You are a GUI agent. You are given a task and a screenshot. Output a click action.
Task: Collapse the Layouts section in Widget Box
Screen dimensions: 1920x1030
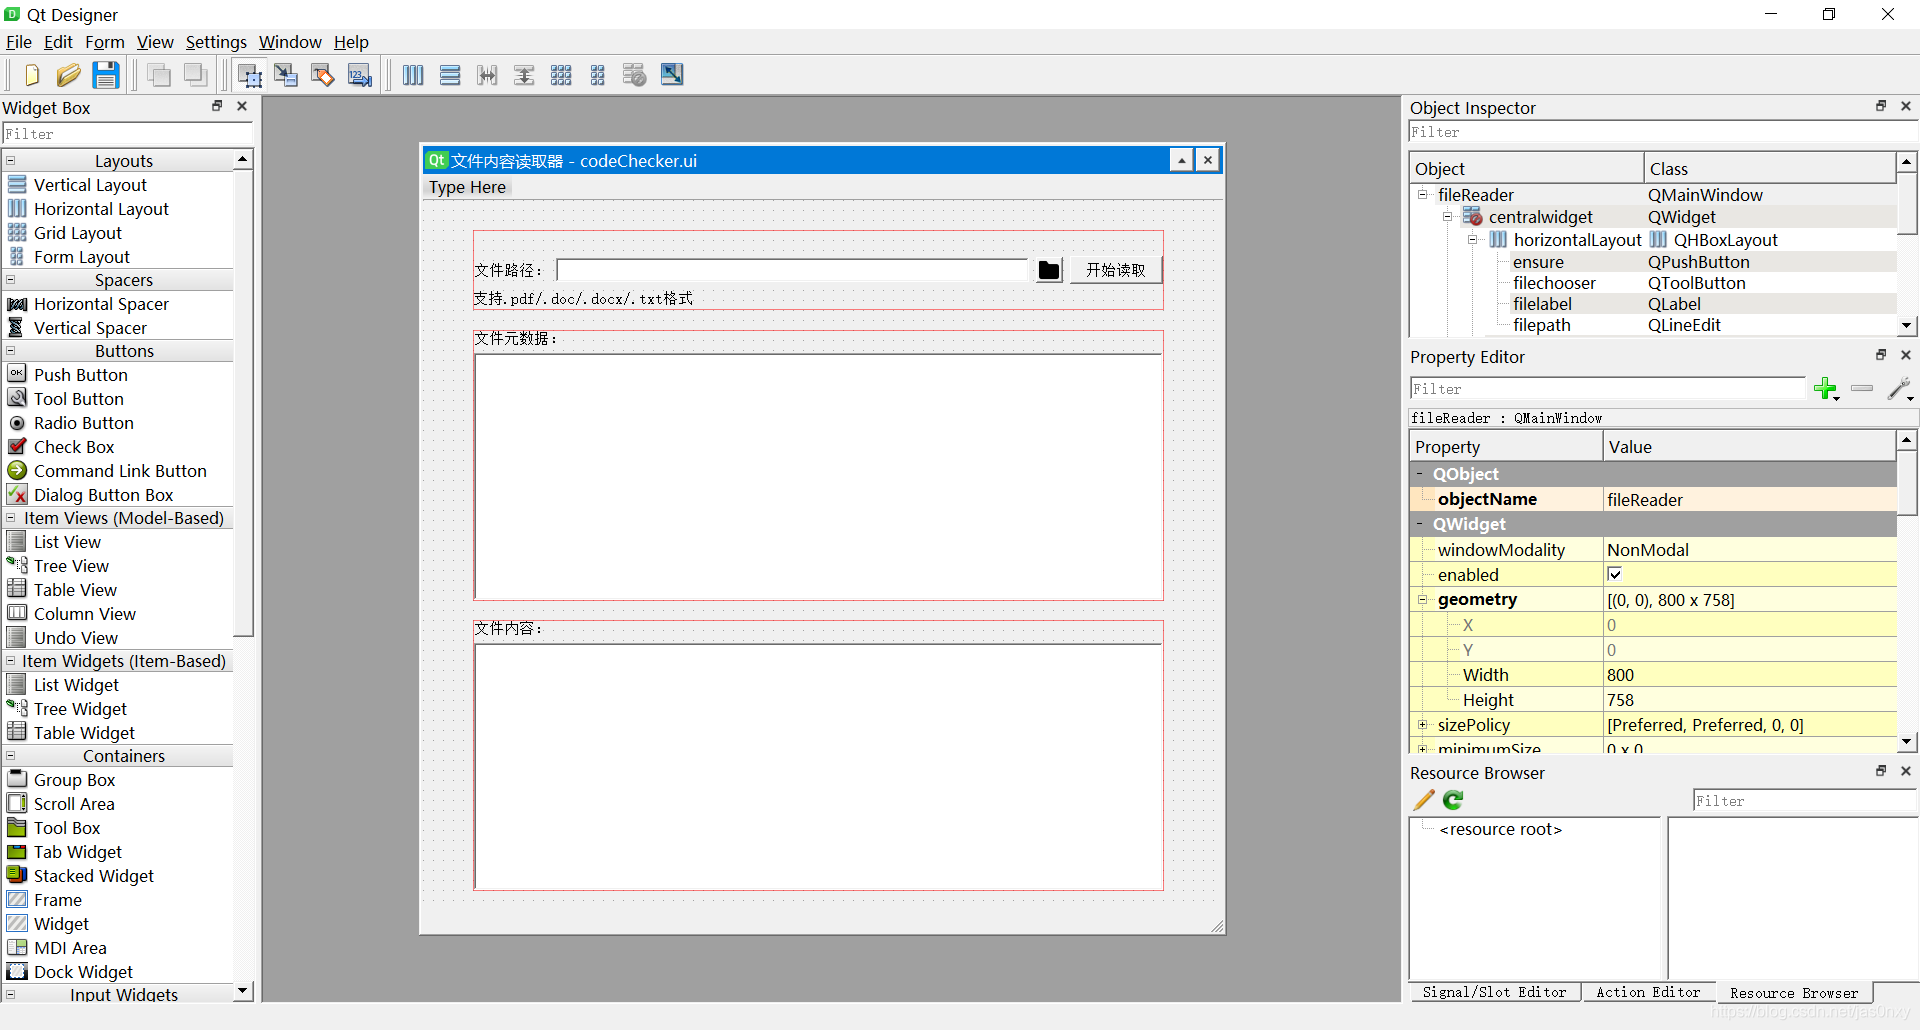coord(9,160)
